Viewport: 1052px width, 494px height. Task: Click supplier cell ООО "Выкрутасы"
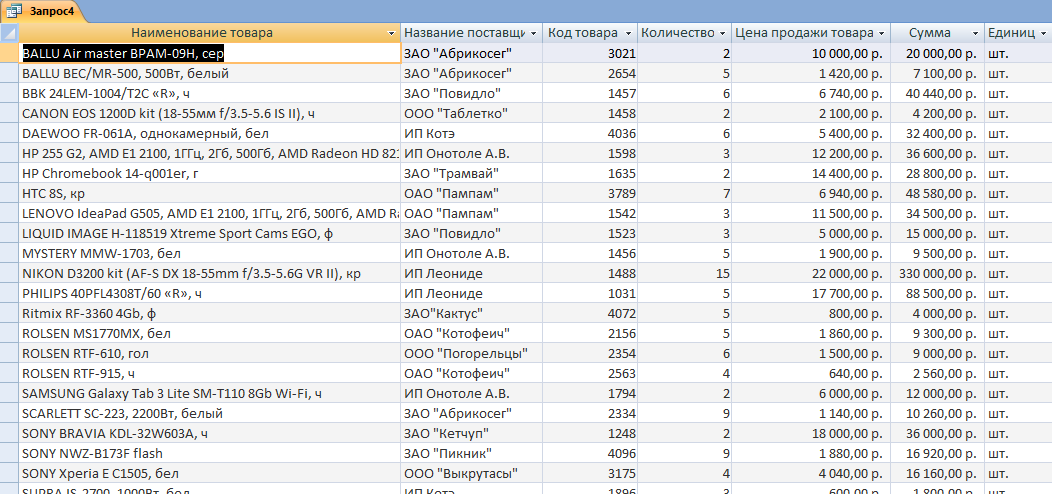(472, 473)
